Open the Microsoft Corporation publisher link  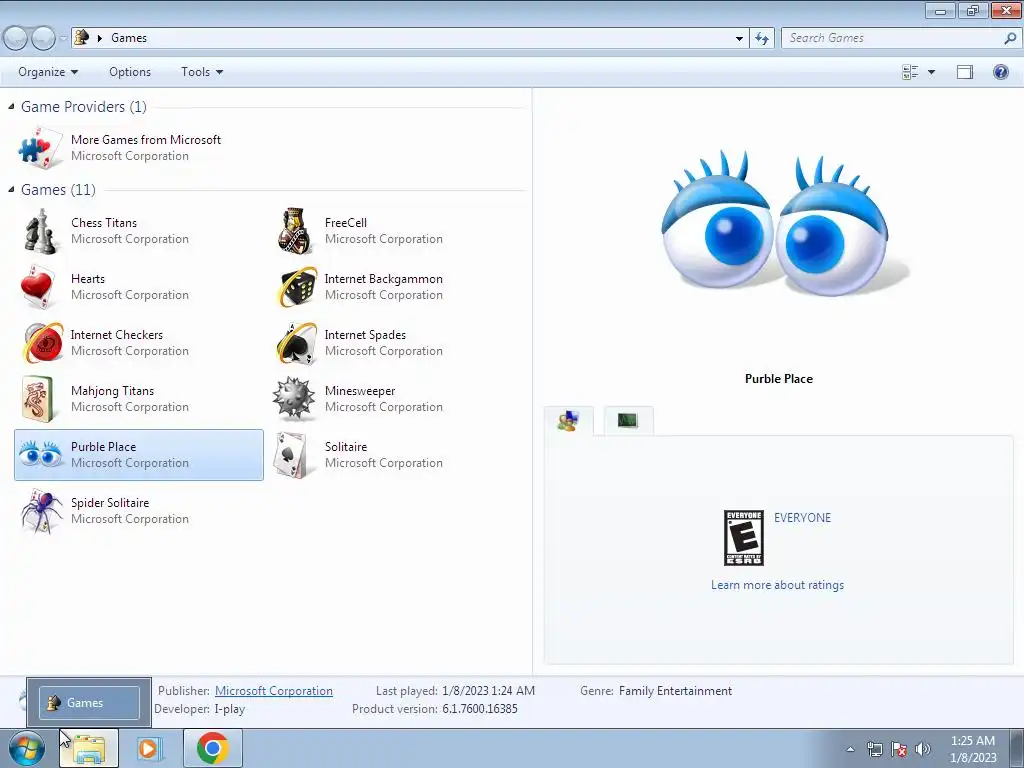(274, 691)
